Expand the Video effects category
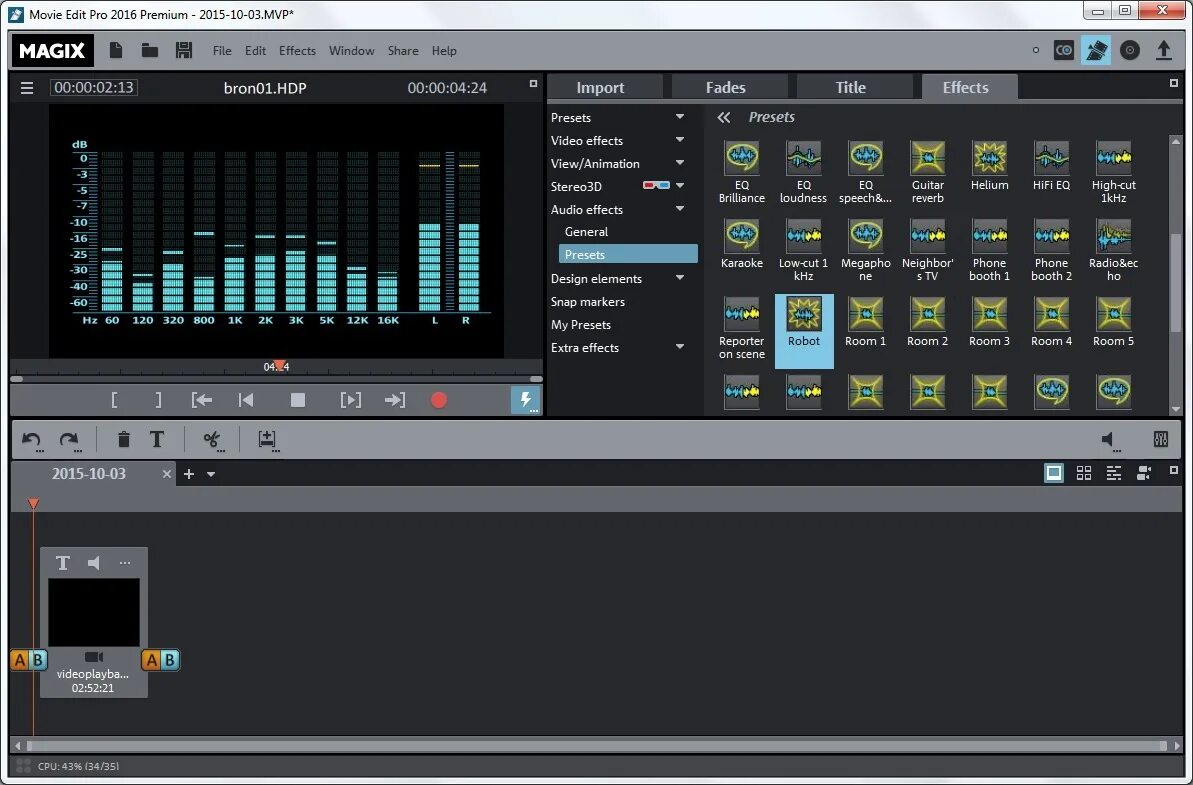 [679, 140]
